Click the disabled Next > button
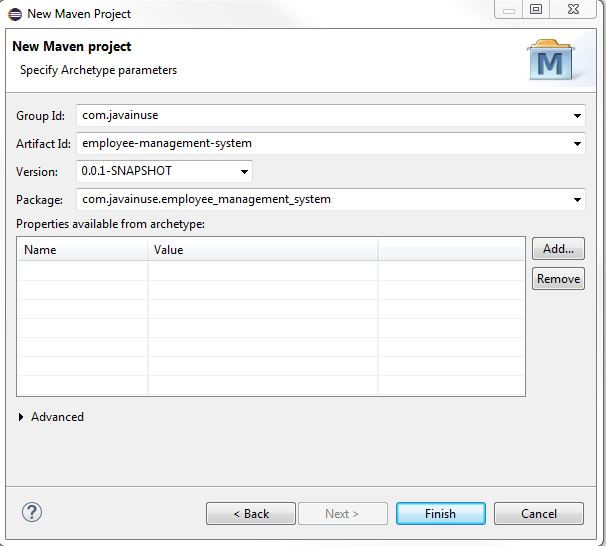 coord(342,514)
